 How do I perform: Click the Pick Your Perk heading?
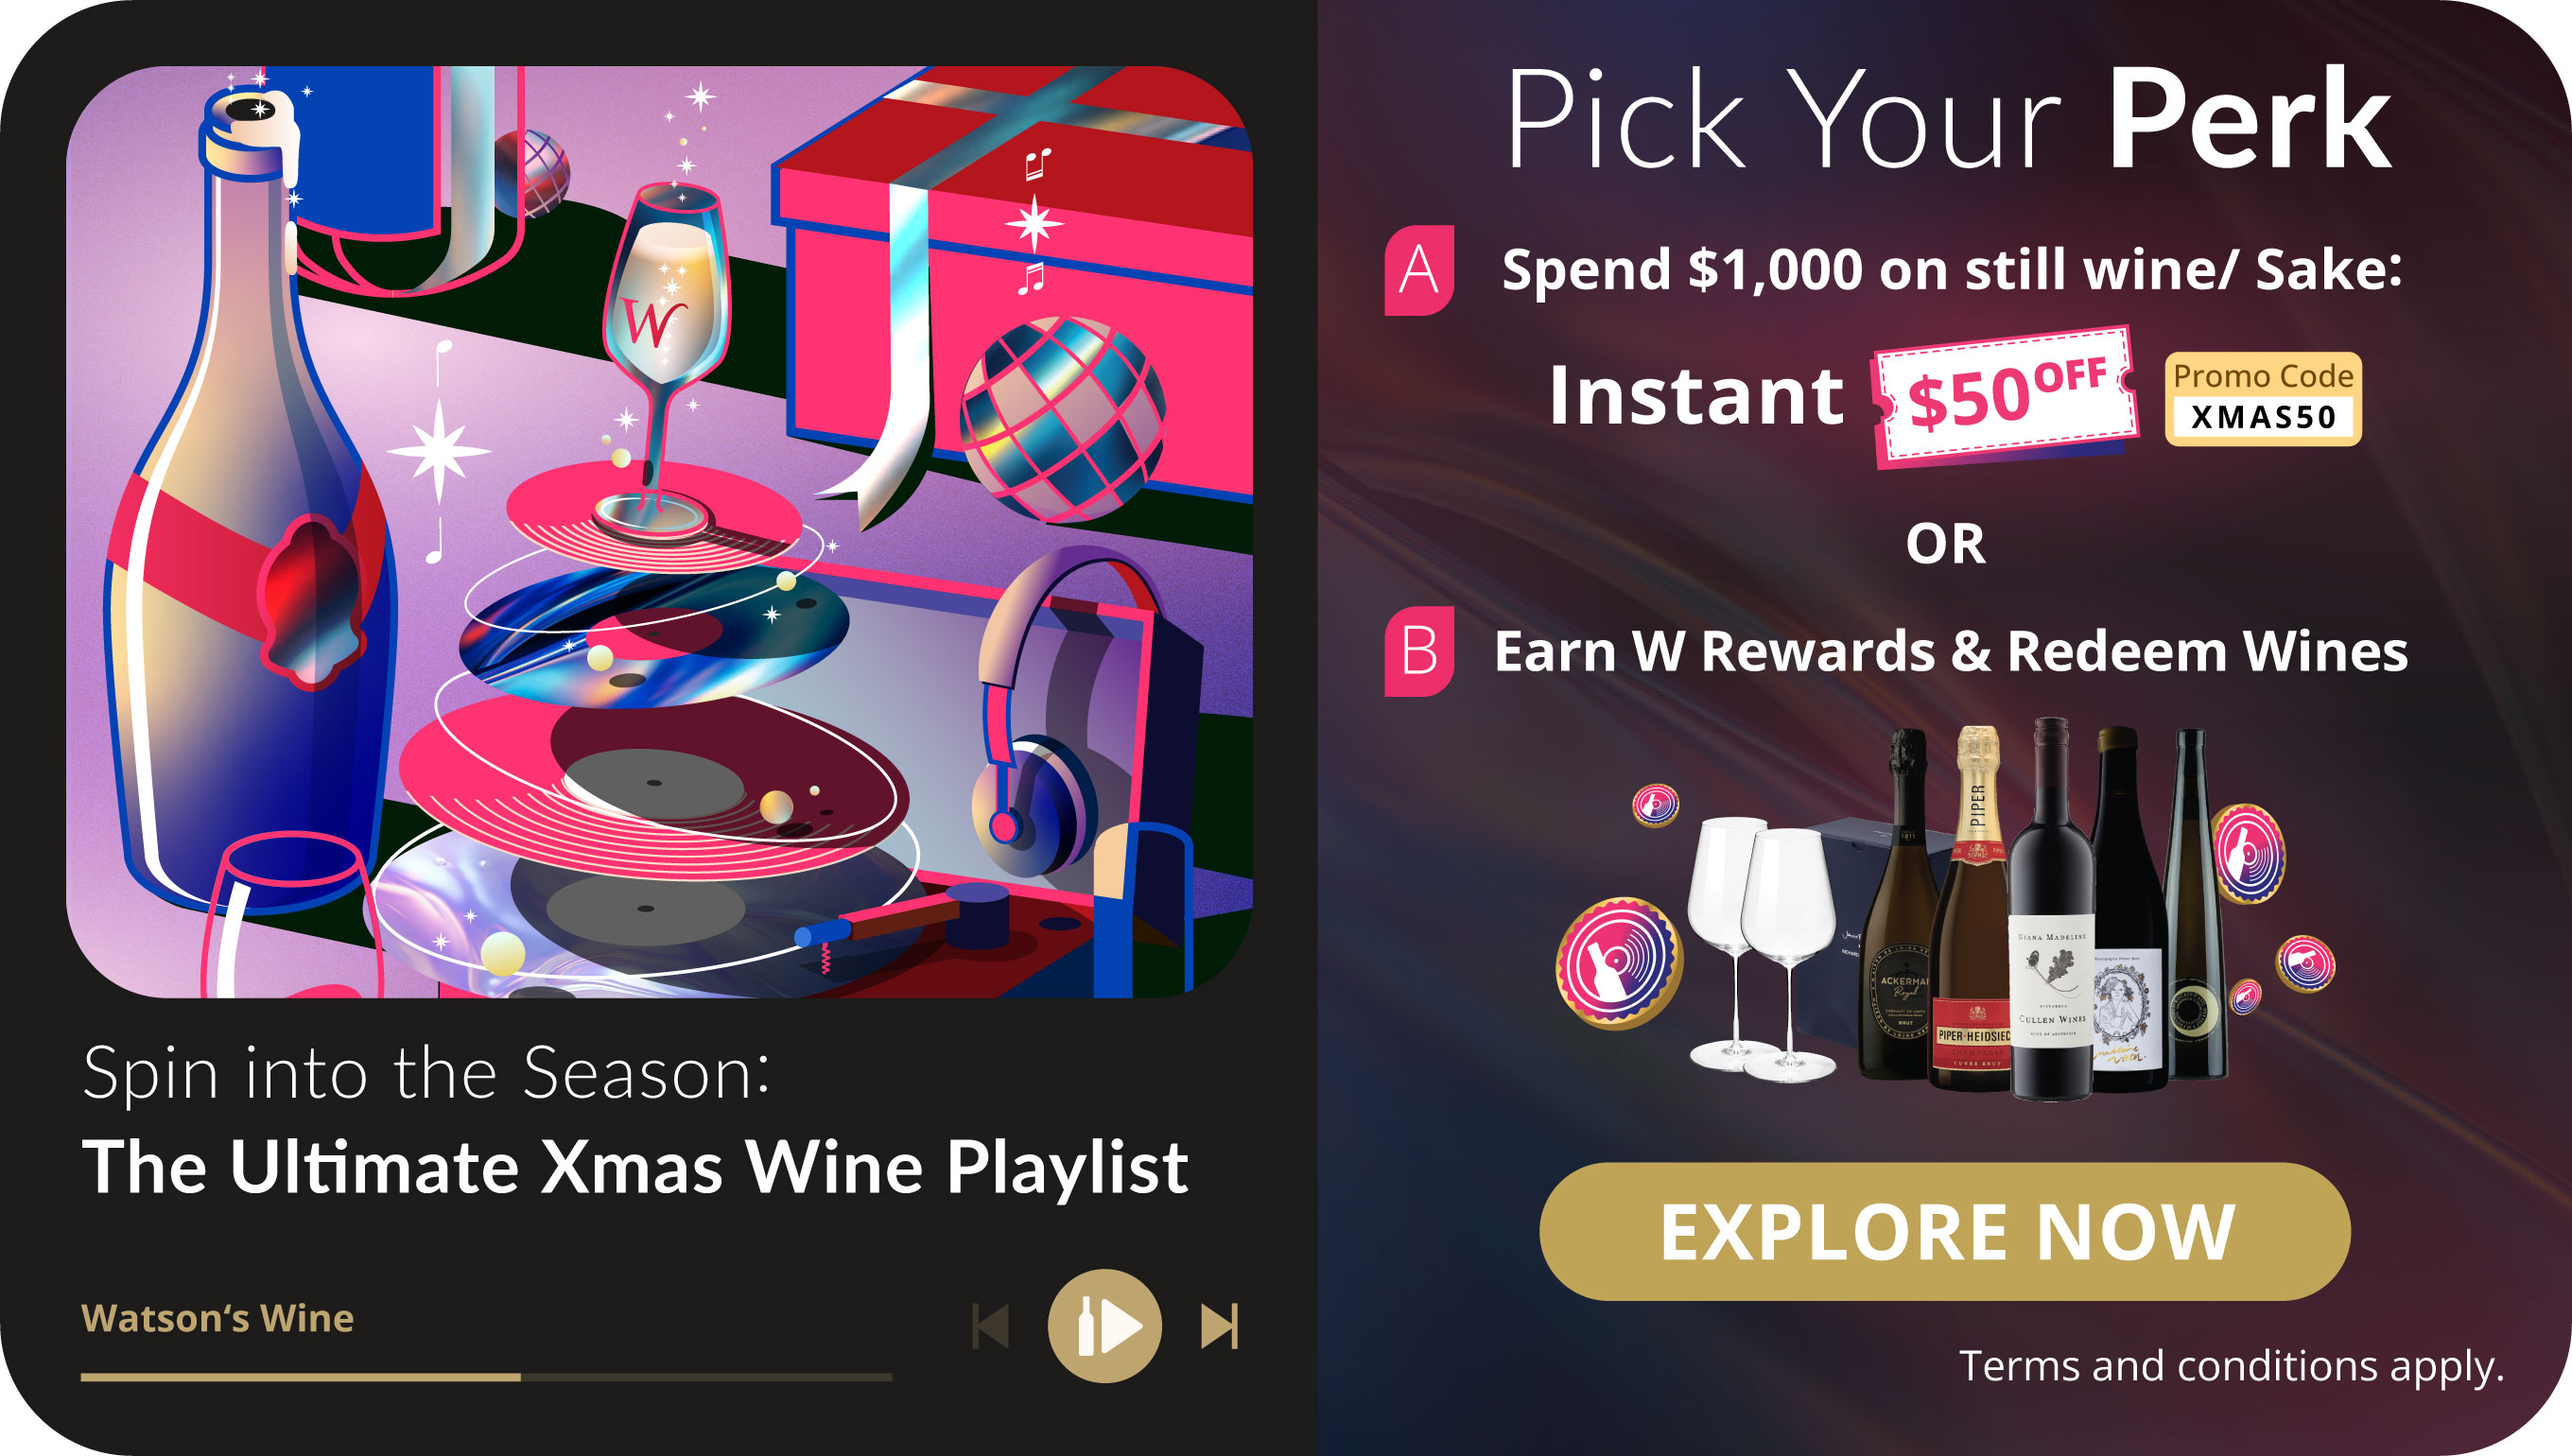1948,120
